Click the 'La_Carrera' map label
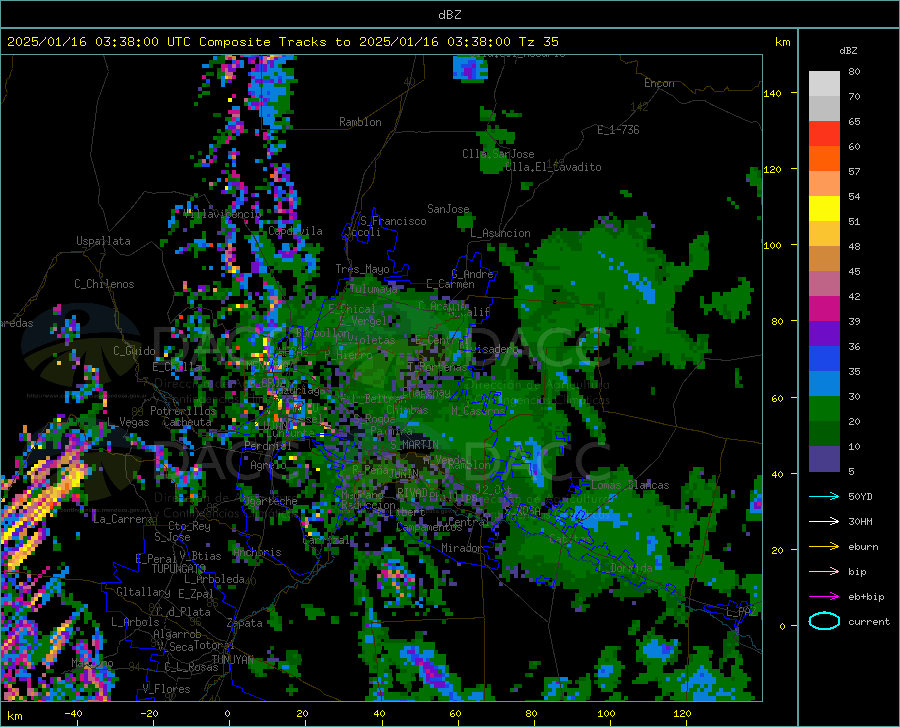Viewport: 900px width, 727px height. pos(123,519)
